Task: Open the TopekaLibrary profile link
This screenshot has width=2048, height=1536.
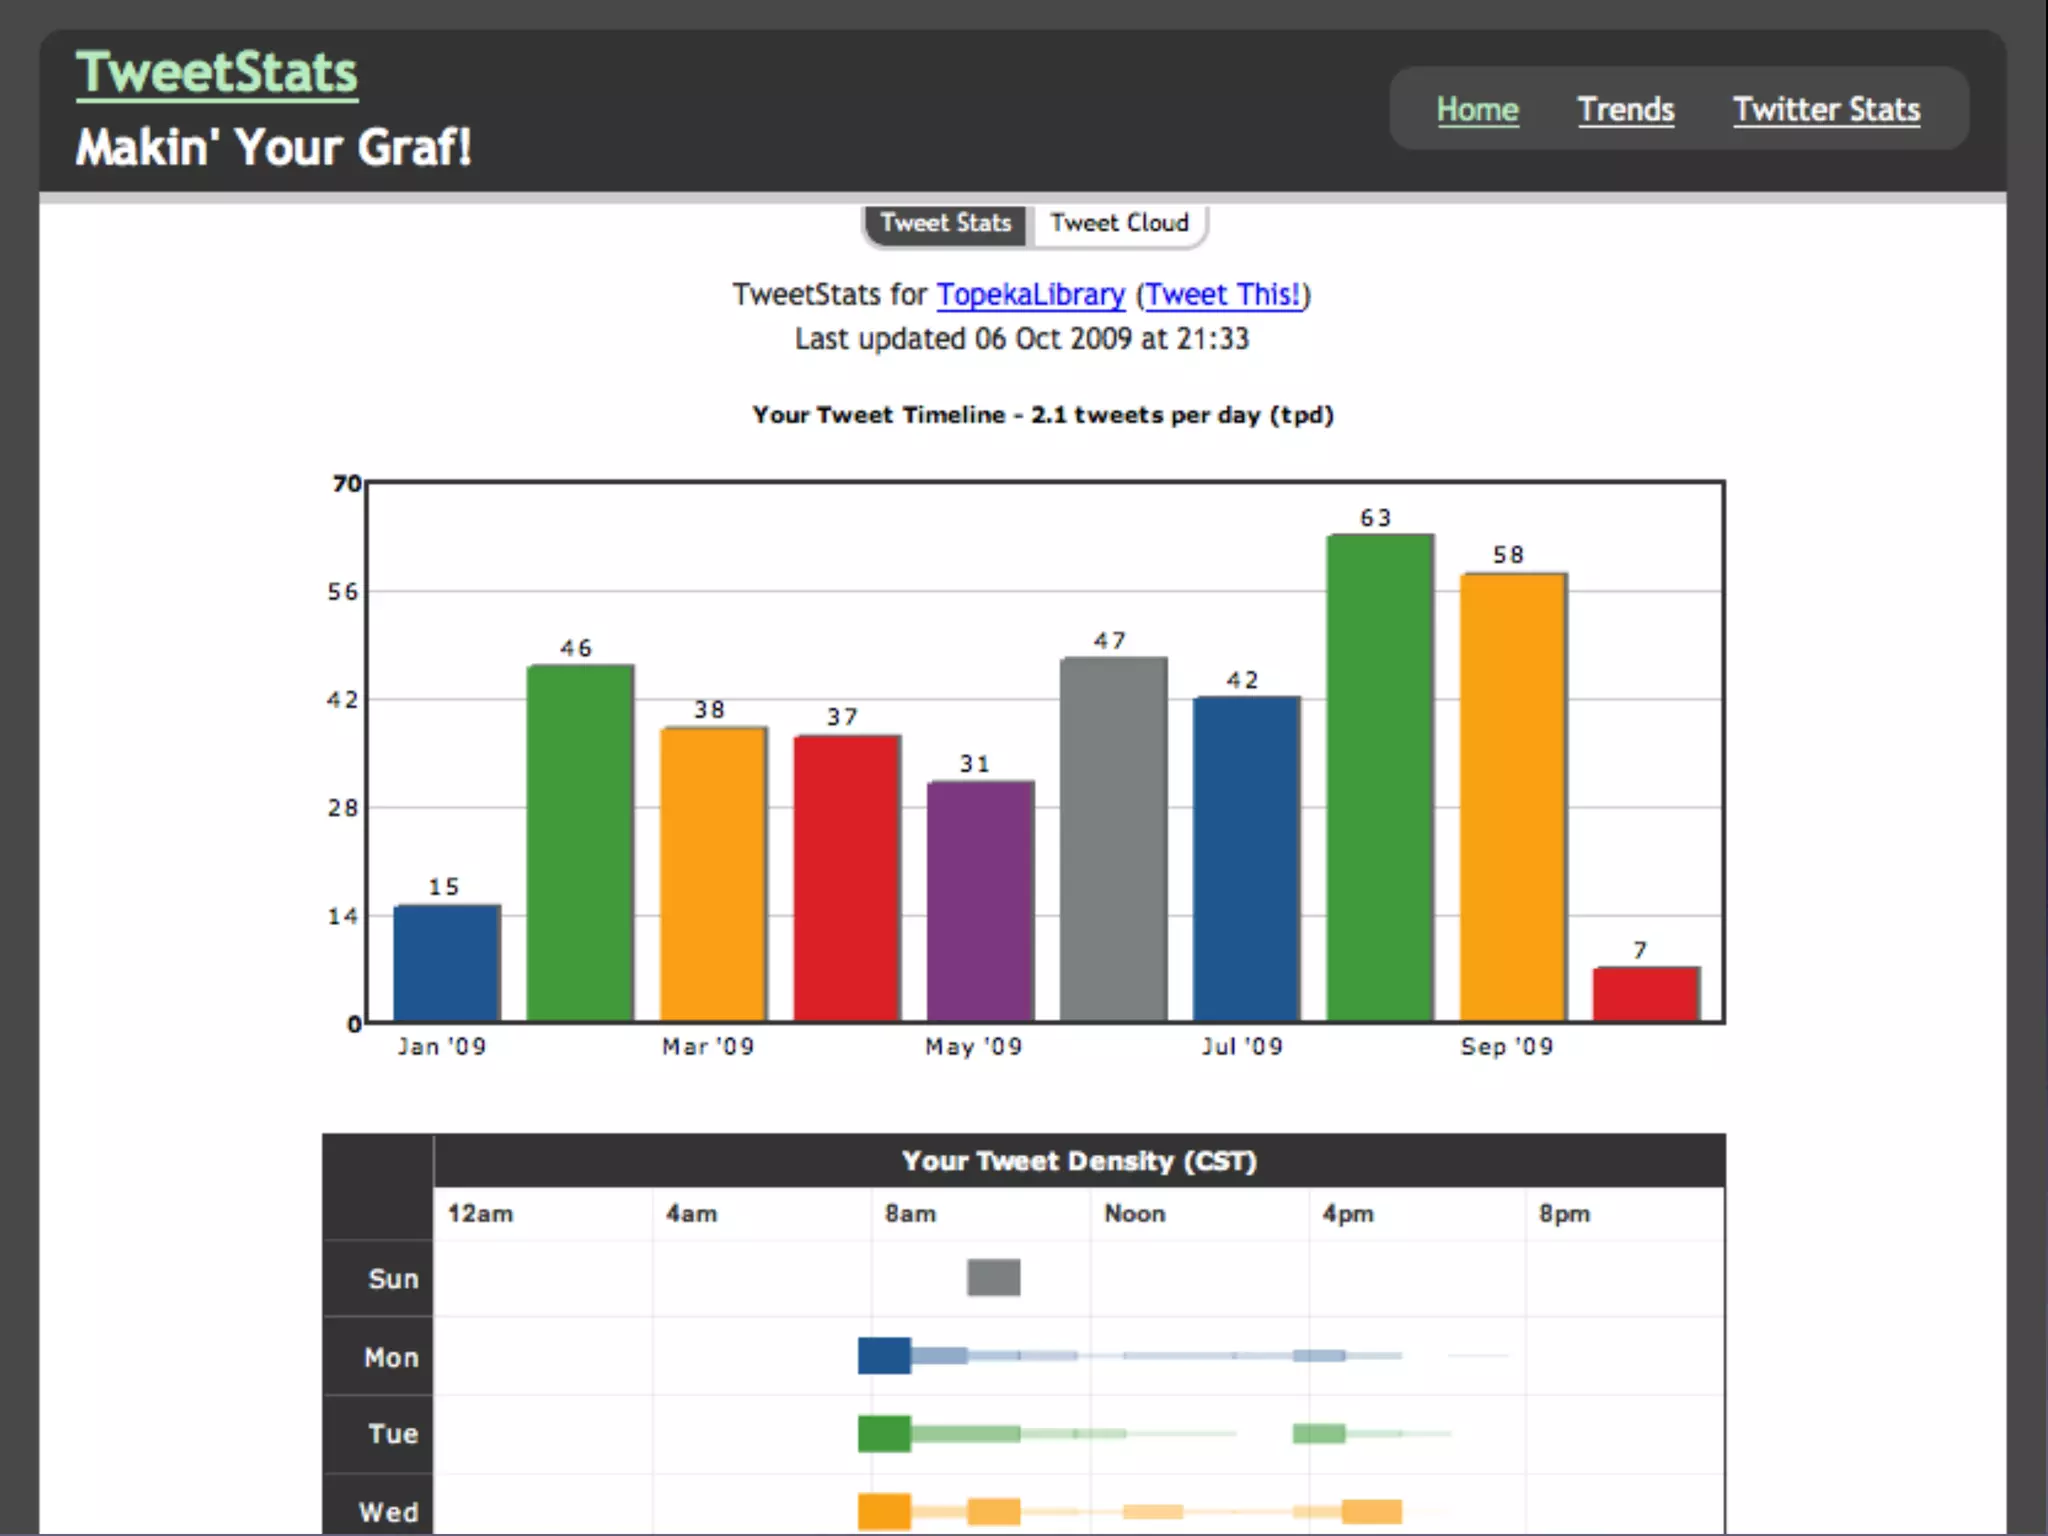Action: [1030, 295]
